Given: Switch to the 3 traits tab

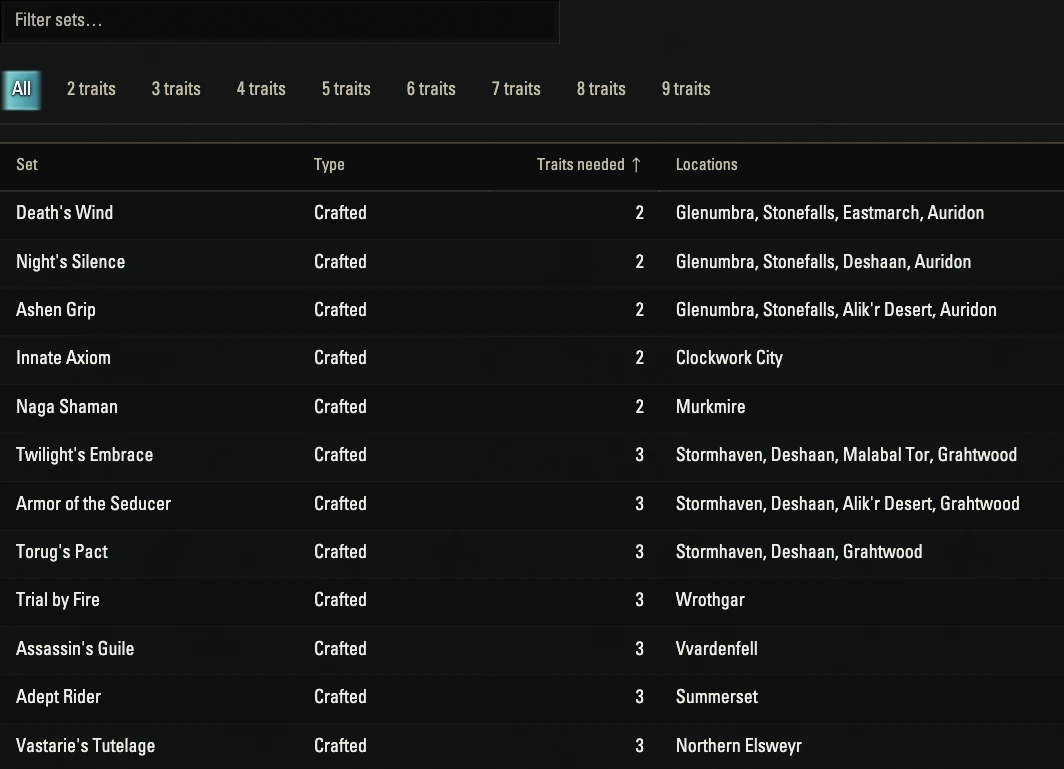Looking at the screenshot, I should 176,89.
